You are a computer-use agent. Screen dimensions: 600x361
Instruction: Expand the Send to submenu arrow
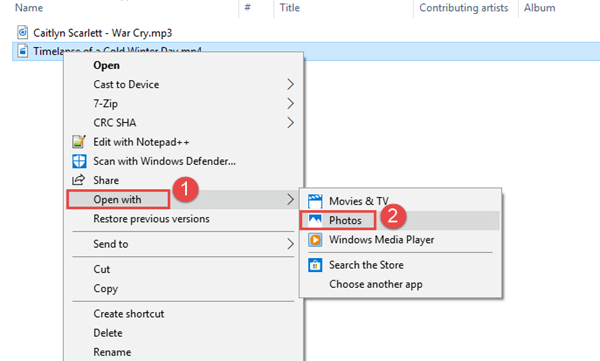click(x=290, y=244)
